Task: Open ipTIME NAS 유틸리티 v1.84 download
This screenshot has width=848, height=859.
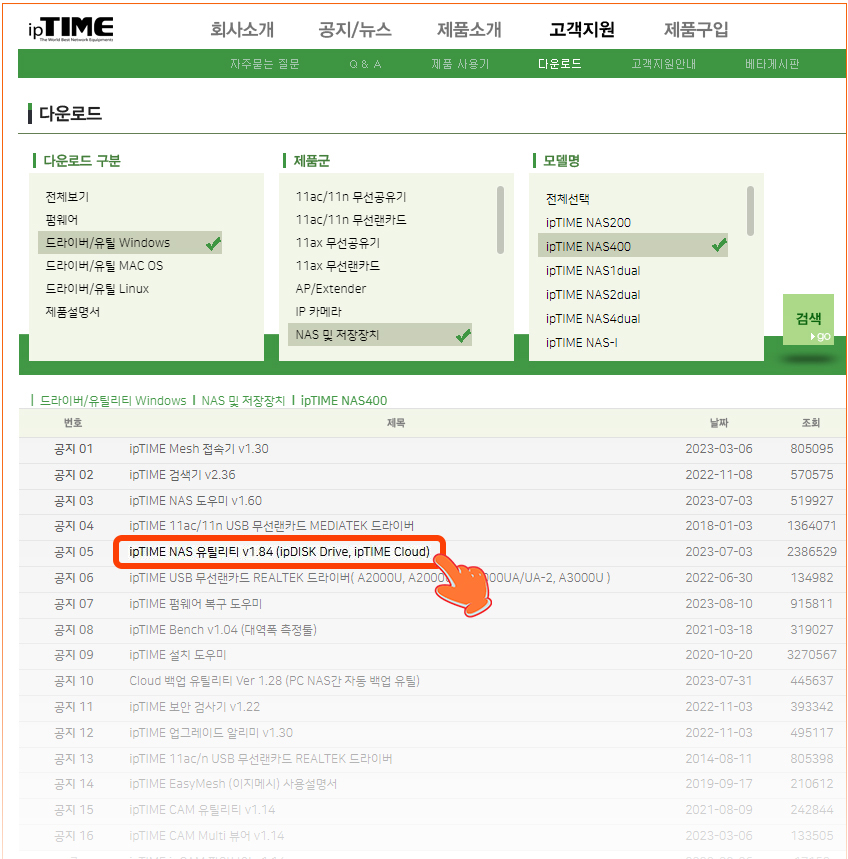Action: pos(279,552)
